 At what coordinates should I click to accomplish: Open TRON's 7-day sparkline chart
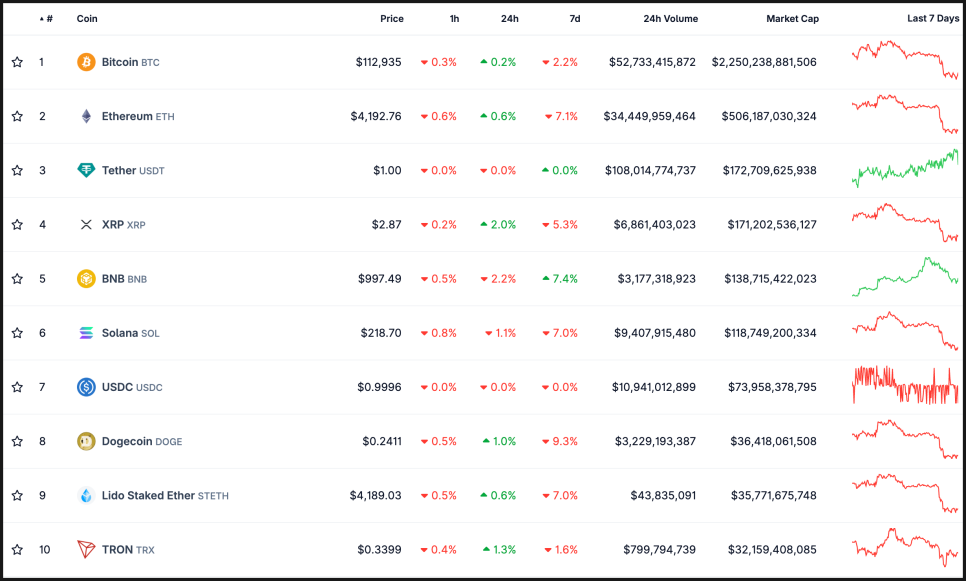[x=905, y=547]
